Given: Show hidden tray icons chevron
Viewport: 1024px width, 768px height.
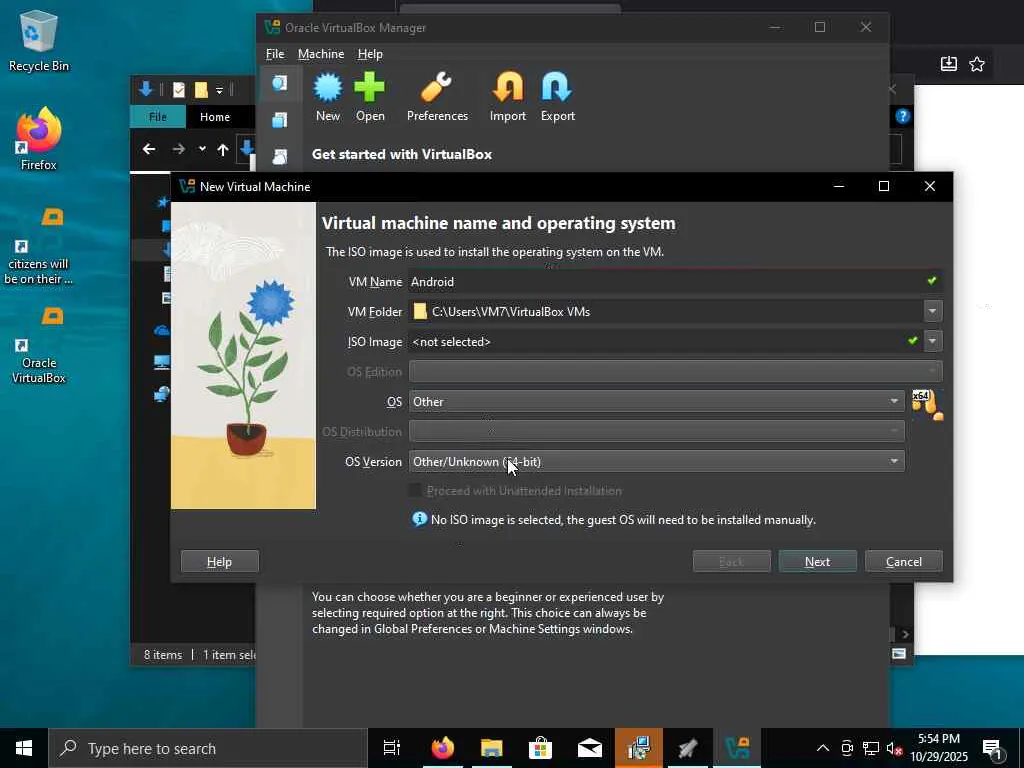Looking at the screenshot, I should click(x=823, y=748).
